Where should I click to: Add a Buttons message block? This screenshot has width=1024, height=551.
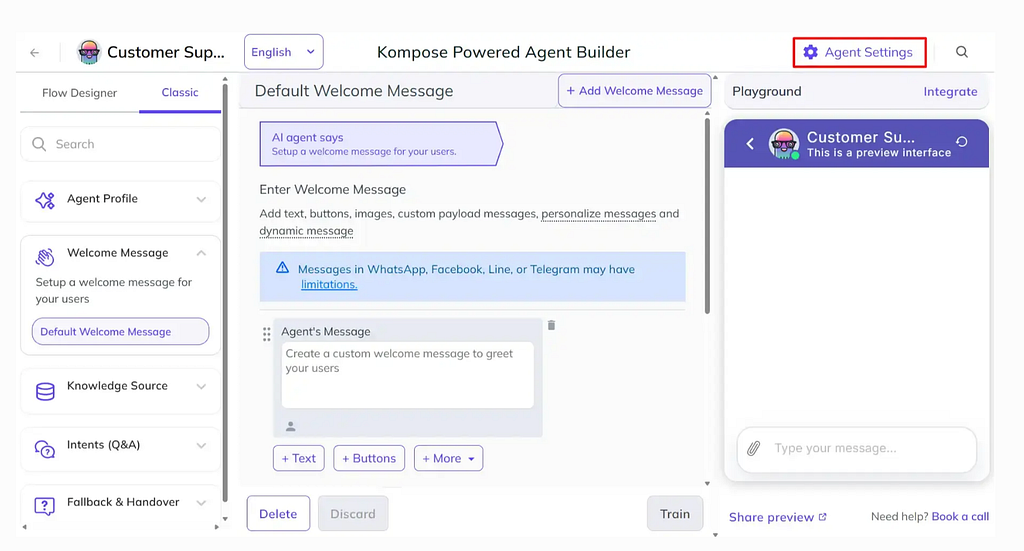pos(369,458)
